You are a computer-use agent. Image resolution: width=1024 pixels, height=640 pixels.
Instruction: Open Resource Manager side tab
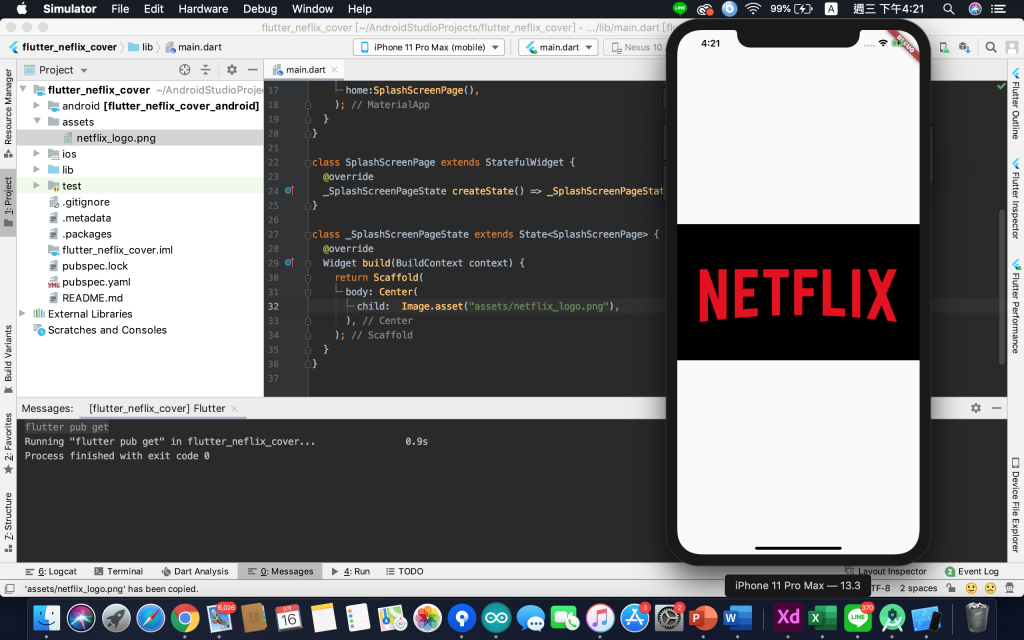[x=8, y=112]
